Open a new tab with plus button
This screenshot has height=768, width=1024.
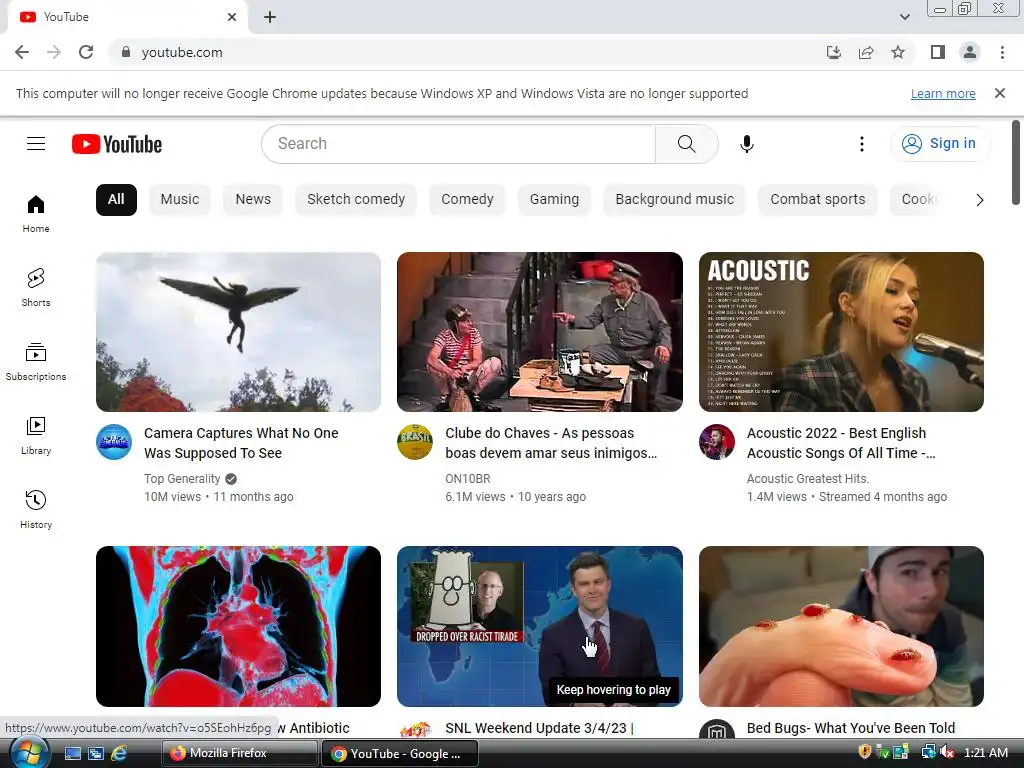click(x=270, y=17)
